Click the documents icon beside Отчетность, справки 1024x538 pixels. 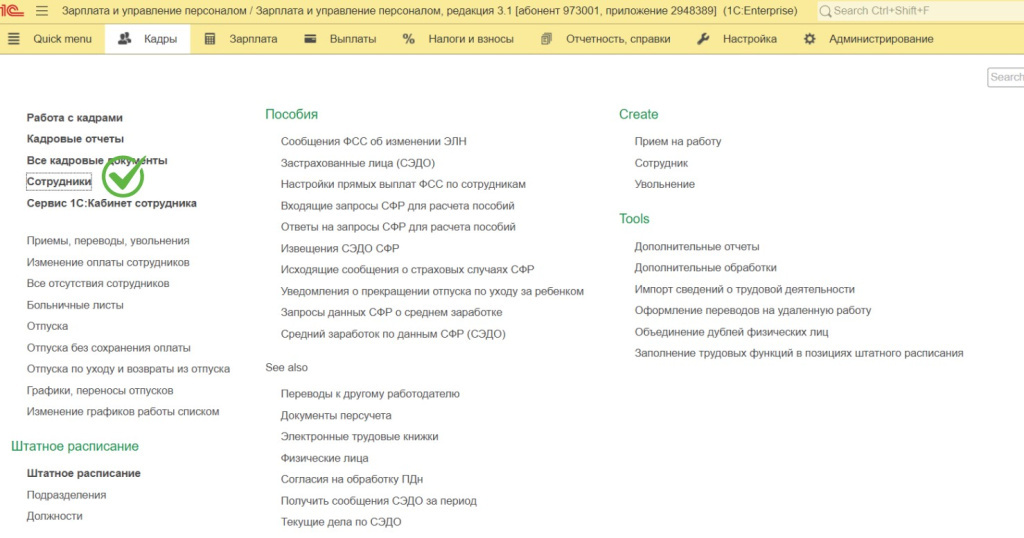click(547, 39)
